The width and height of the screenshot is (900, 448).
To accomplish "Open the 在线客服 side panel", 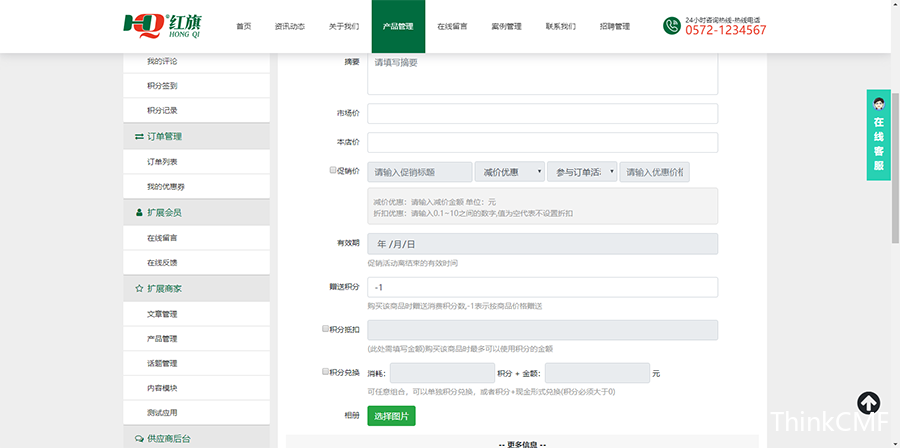I will point(879,135).
